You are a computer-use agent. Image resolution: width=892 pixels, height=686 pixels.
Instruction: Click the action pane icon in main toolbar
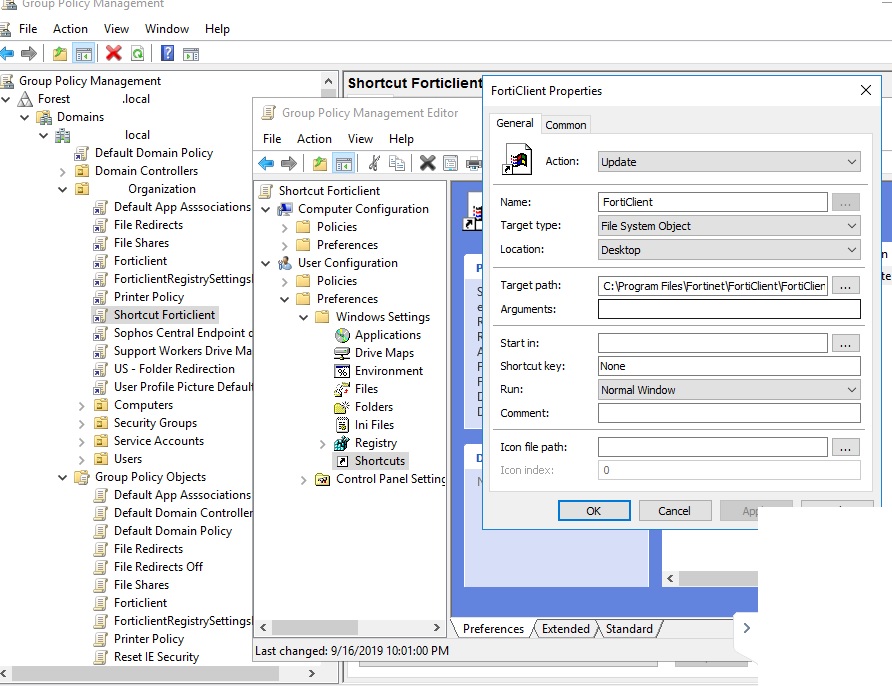point(191,54)
